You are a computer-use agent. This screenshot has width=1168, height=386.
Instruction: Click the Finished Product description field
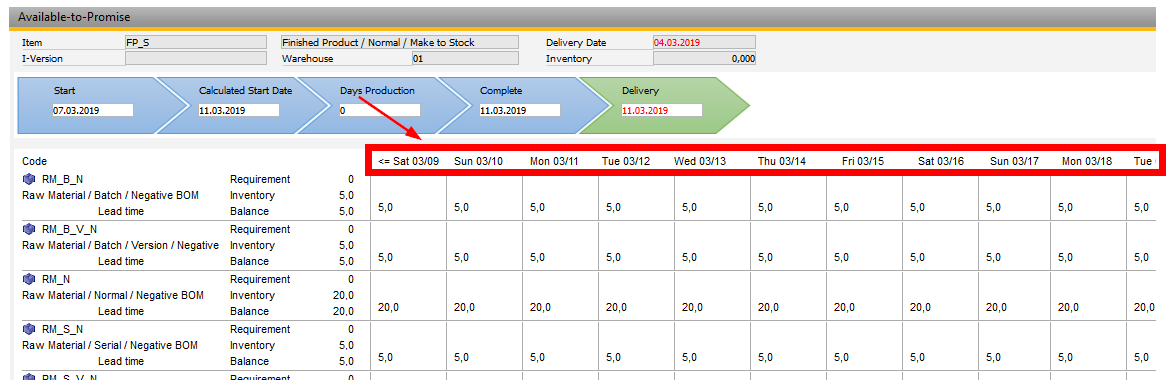pyautogui.click(x=399, y=42)
